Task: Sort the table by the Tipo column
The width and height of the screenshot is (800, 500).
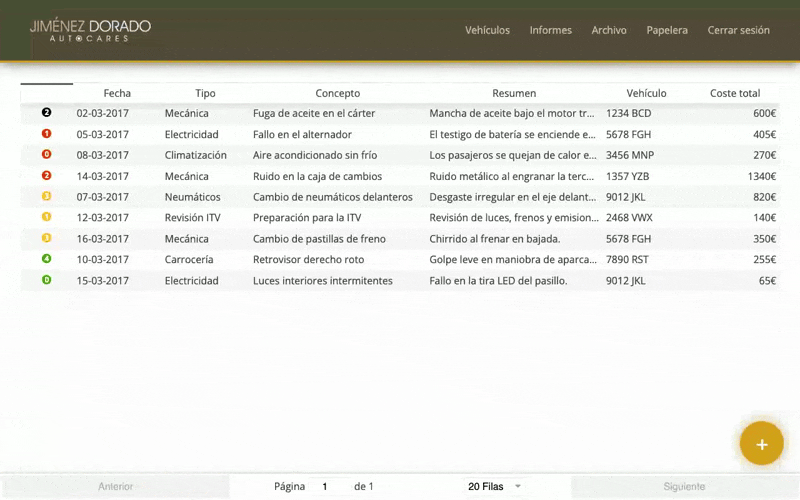Action: pyautogui.click(x=205, y=93)
